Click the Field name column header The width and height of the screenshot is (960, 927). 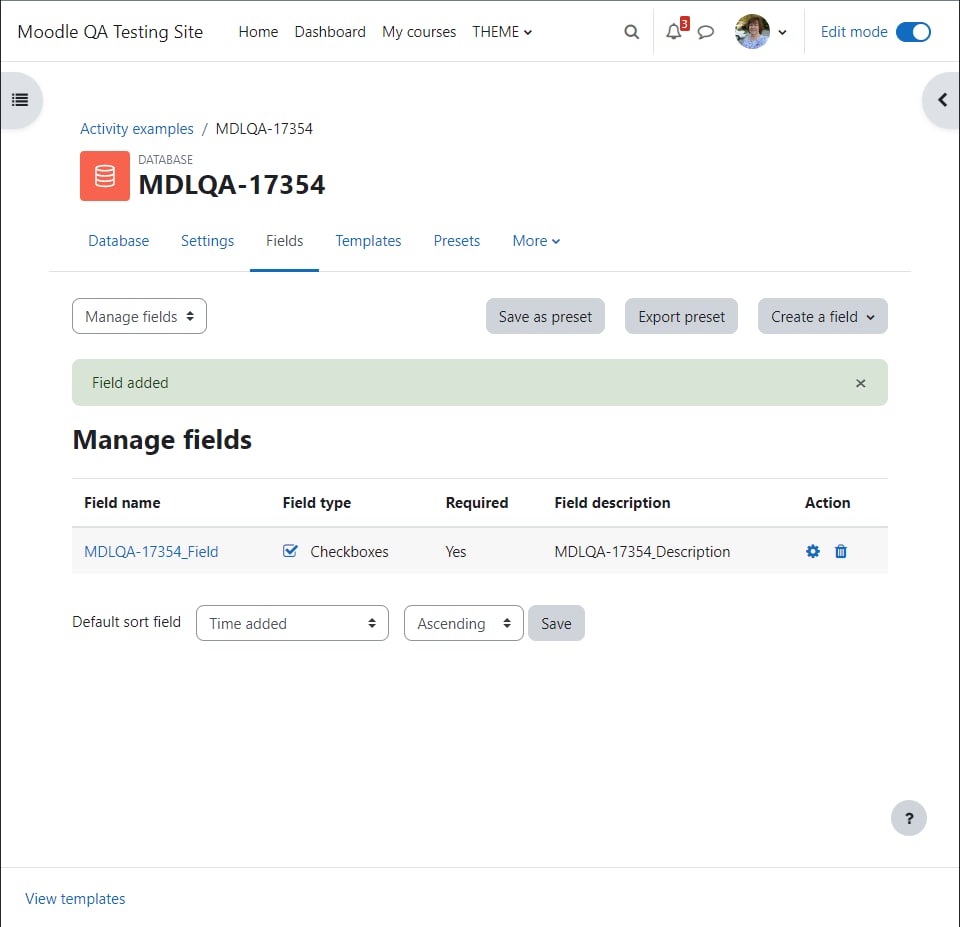(x=122, y=503)
